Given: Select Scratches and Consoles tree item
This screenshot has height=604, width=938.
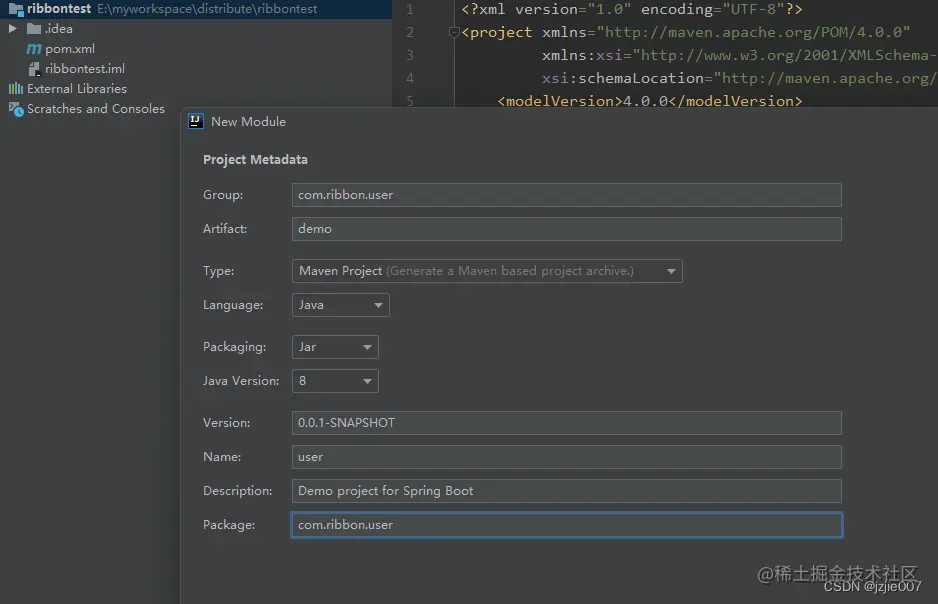Looking at the screenshot, I should click(x=96, y=109).
